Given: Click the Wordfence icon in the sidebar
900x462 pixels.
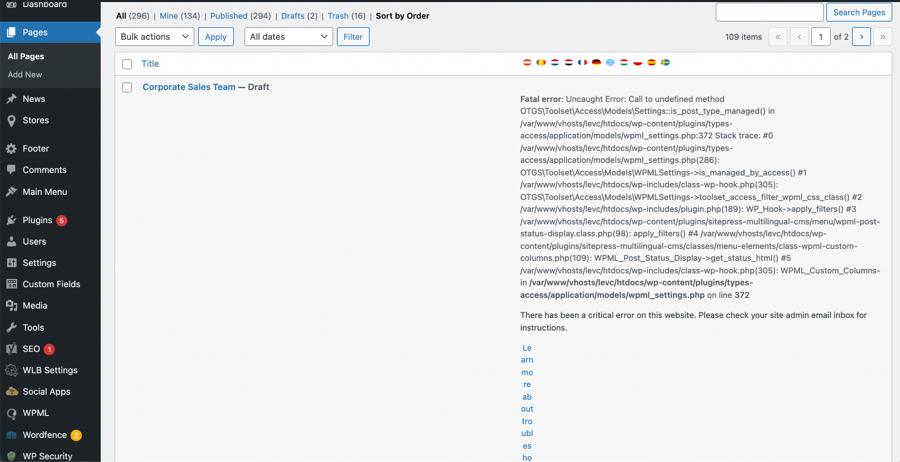Looking at the screenshot, I should coord(12,435).
